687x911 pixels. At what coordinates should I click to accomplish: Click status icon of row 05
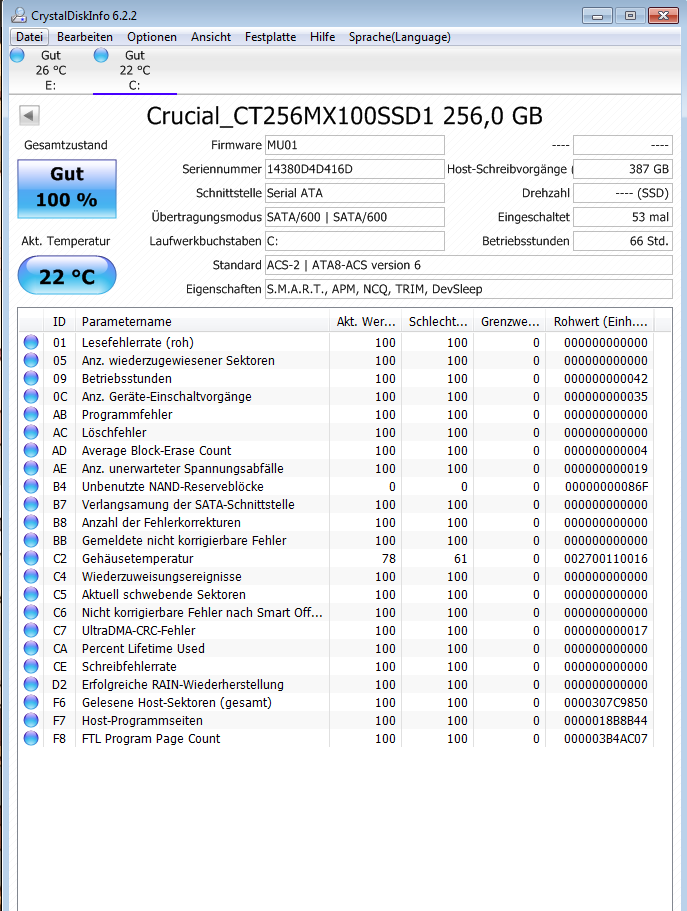tap(31, 360)
